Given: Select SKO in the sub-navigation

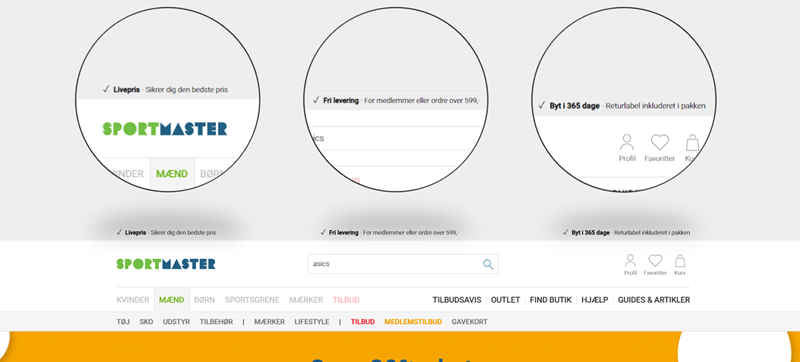Looking at the screenshot, I should [x=146, y=322].
